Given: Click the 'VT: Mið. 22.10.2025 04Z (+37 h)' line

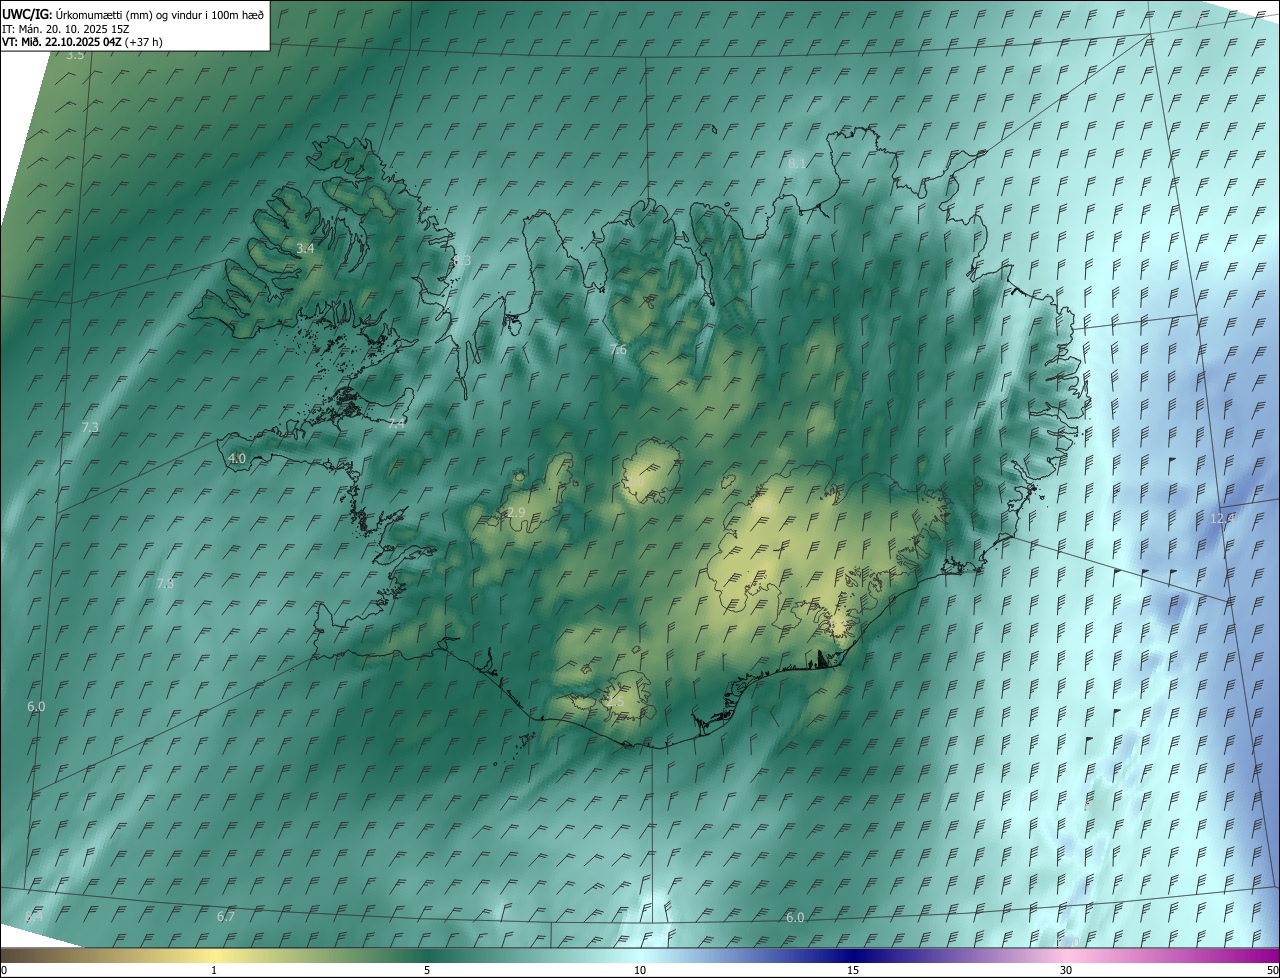Looking at the screenshot, I should tap(83, 42).
